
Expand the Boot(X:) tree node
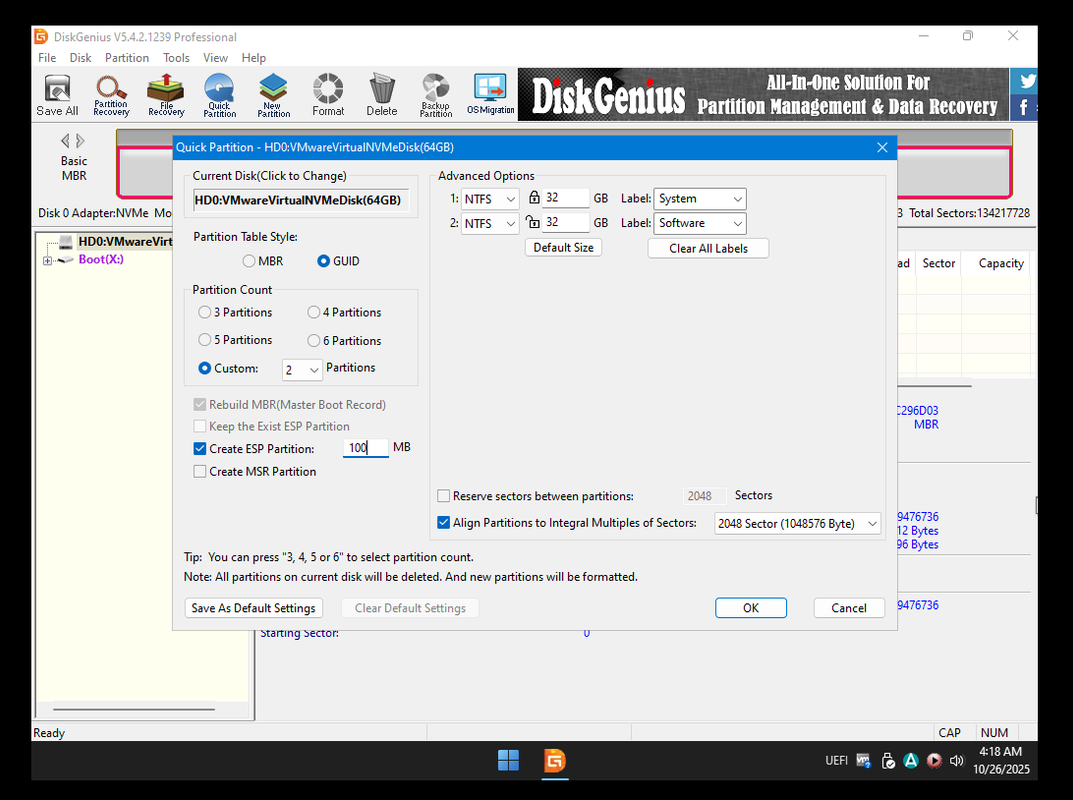[47, 261]
